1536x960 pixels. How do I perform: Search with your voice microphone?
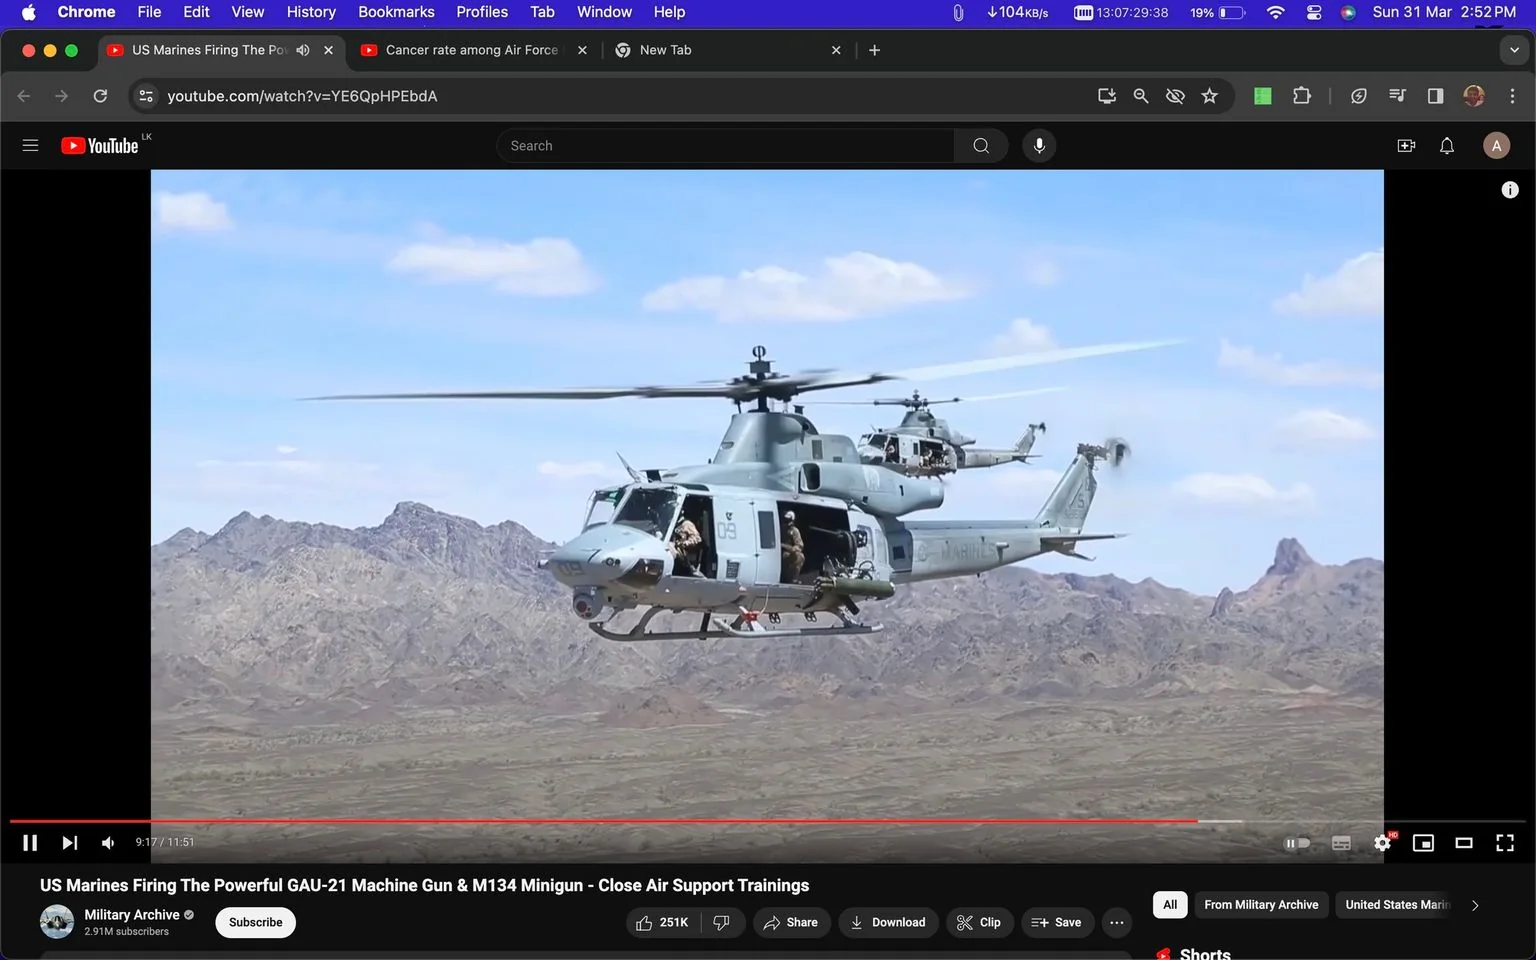[1039, 146]
